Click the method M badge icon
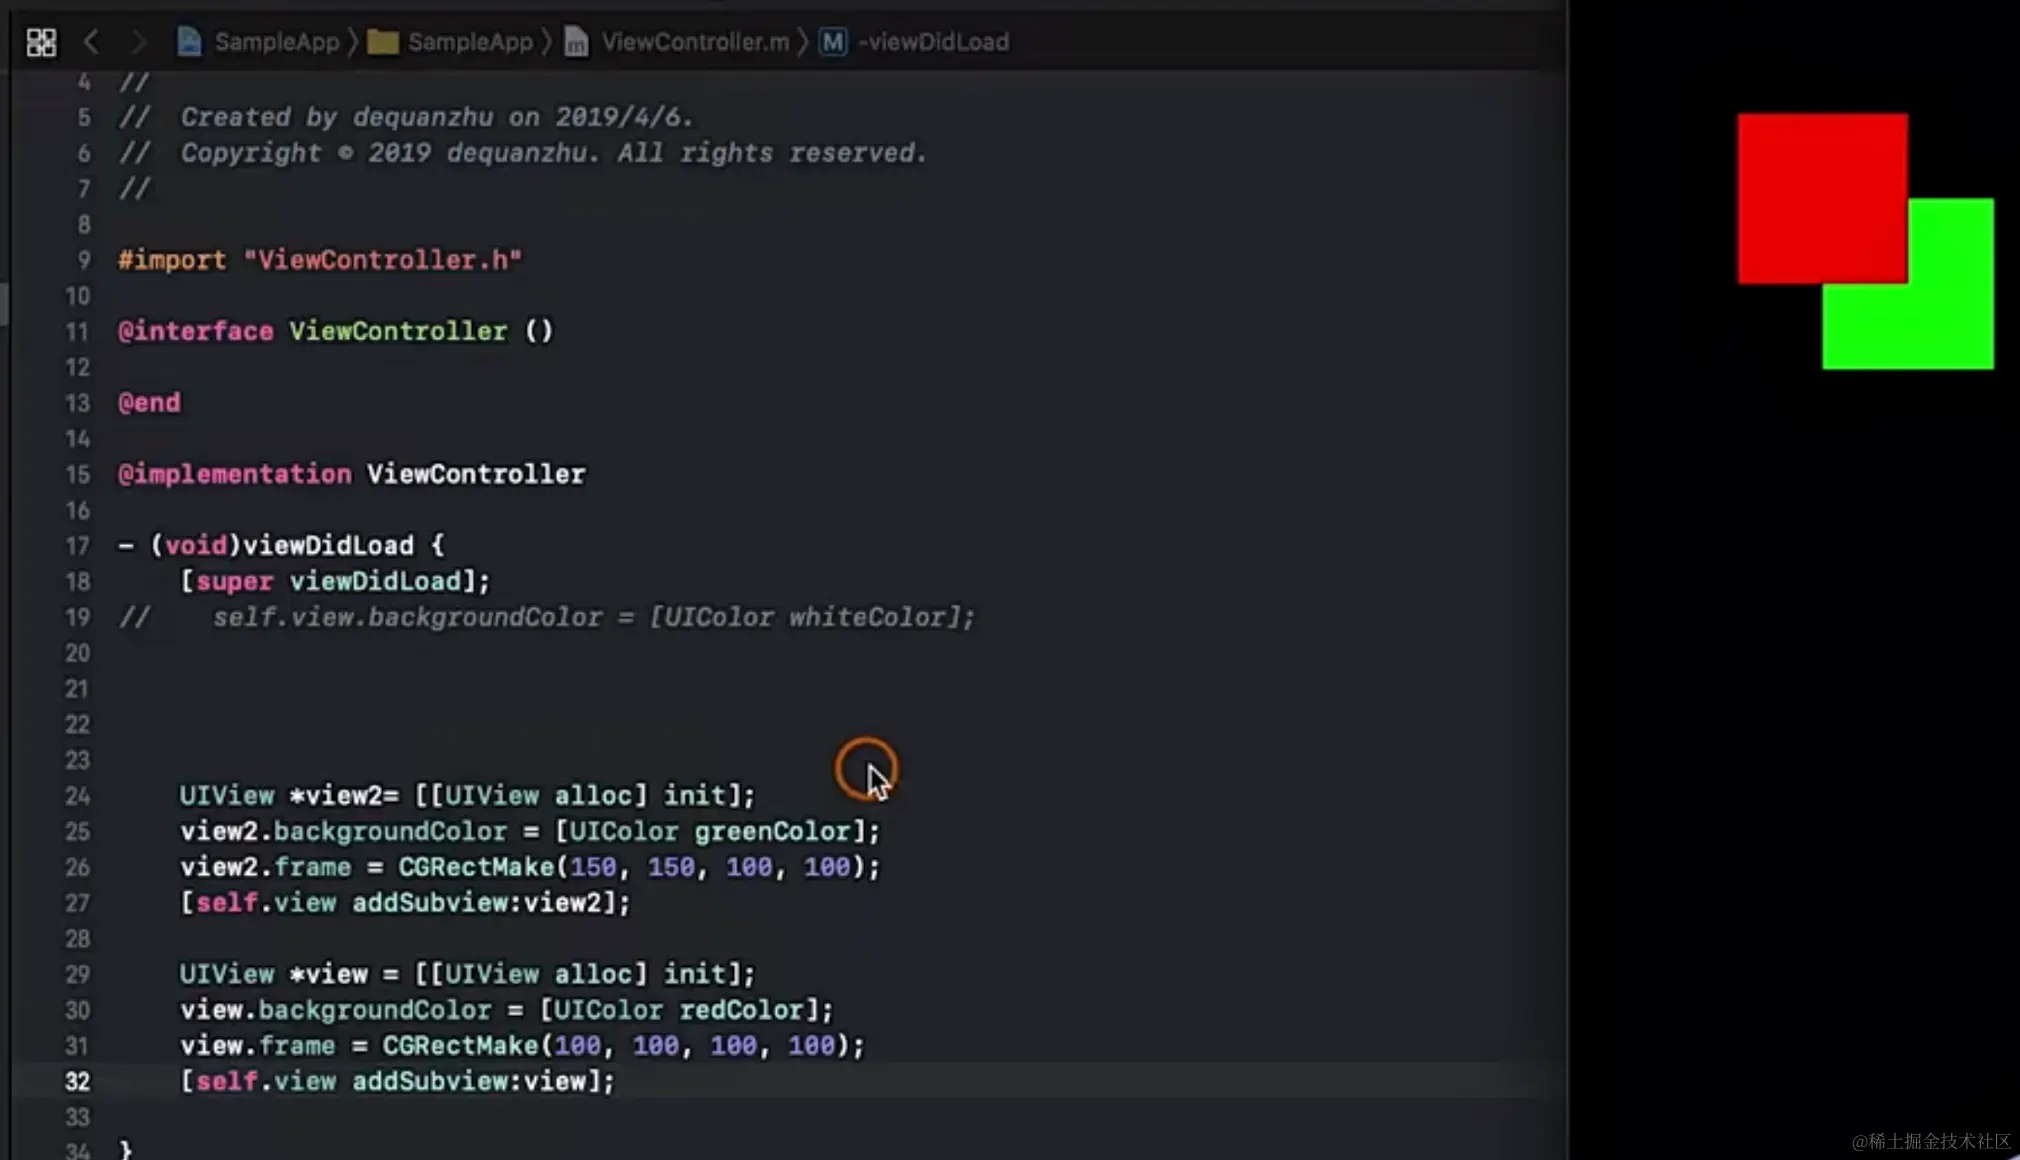This screenshot has height=1160, width=2020. 832,42
